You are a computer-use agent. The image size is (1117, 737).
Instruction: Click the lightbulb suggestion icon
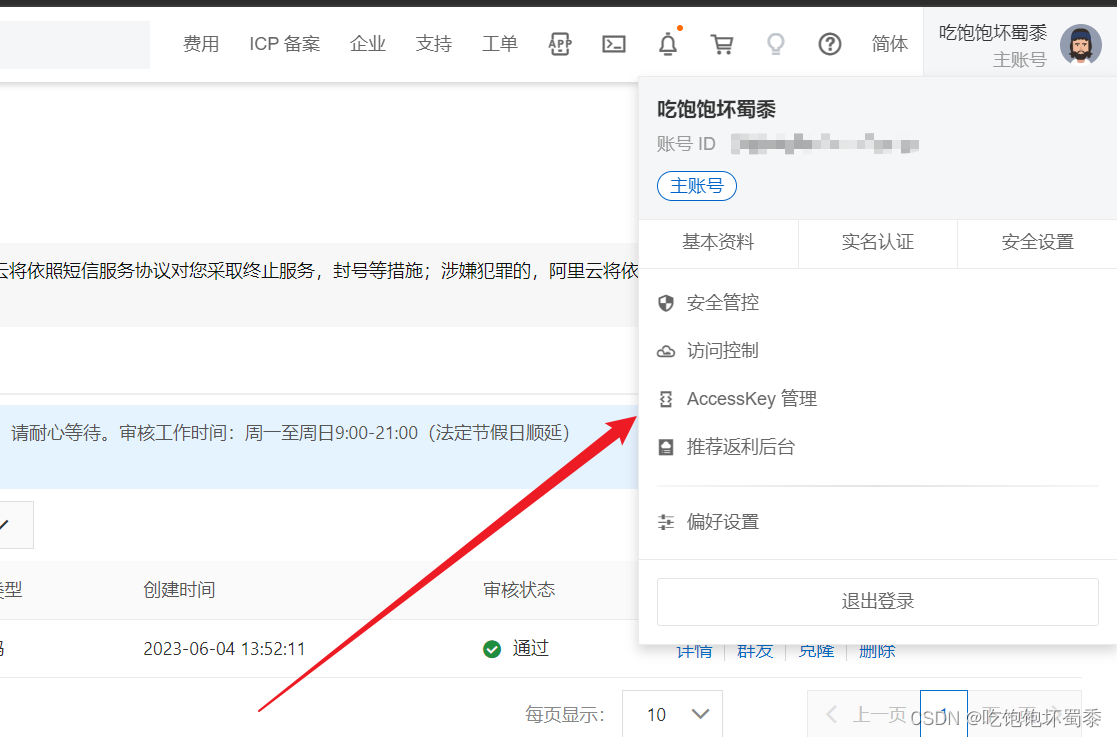coord(776,44)
